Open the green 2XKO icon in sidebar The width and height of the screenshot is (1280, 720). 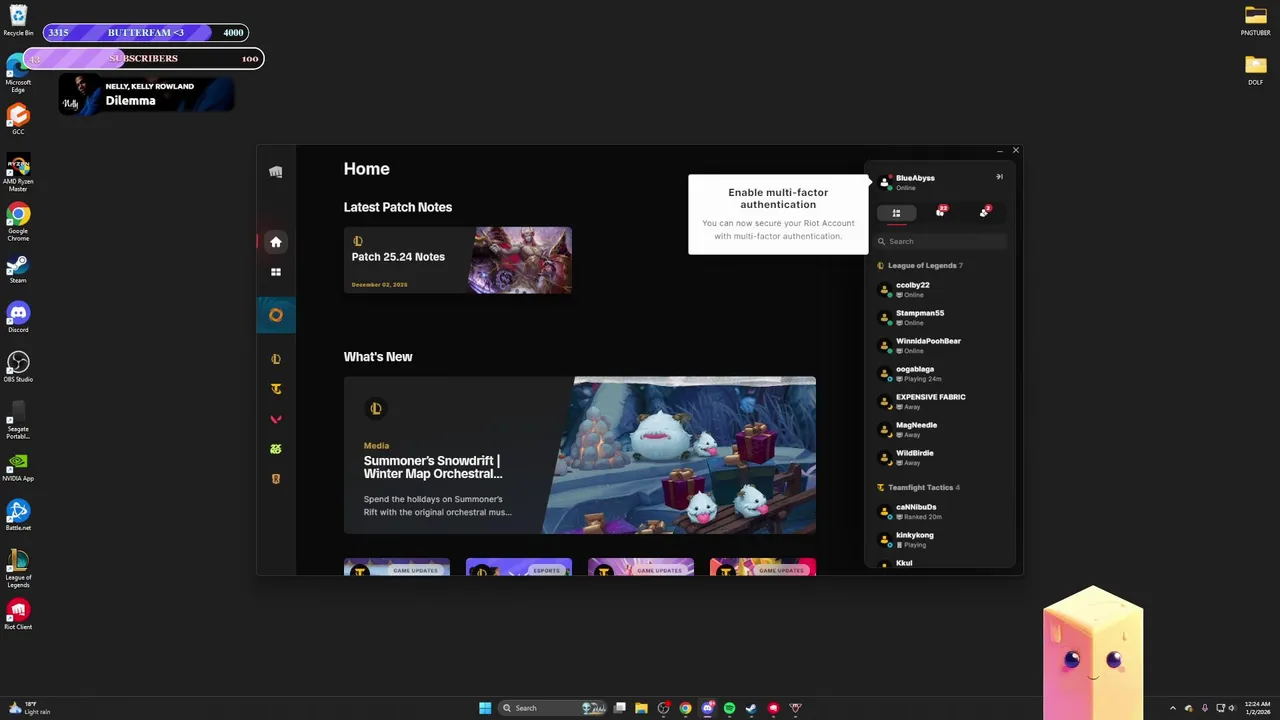276,449
